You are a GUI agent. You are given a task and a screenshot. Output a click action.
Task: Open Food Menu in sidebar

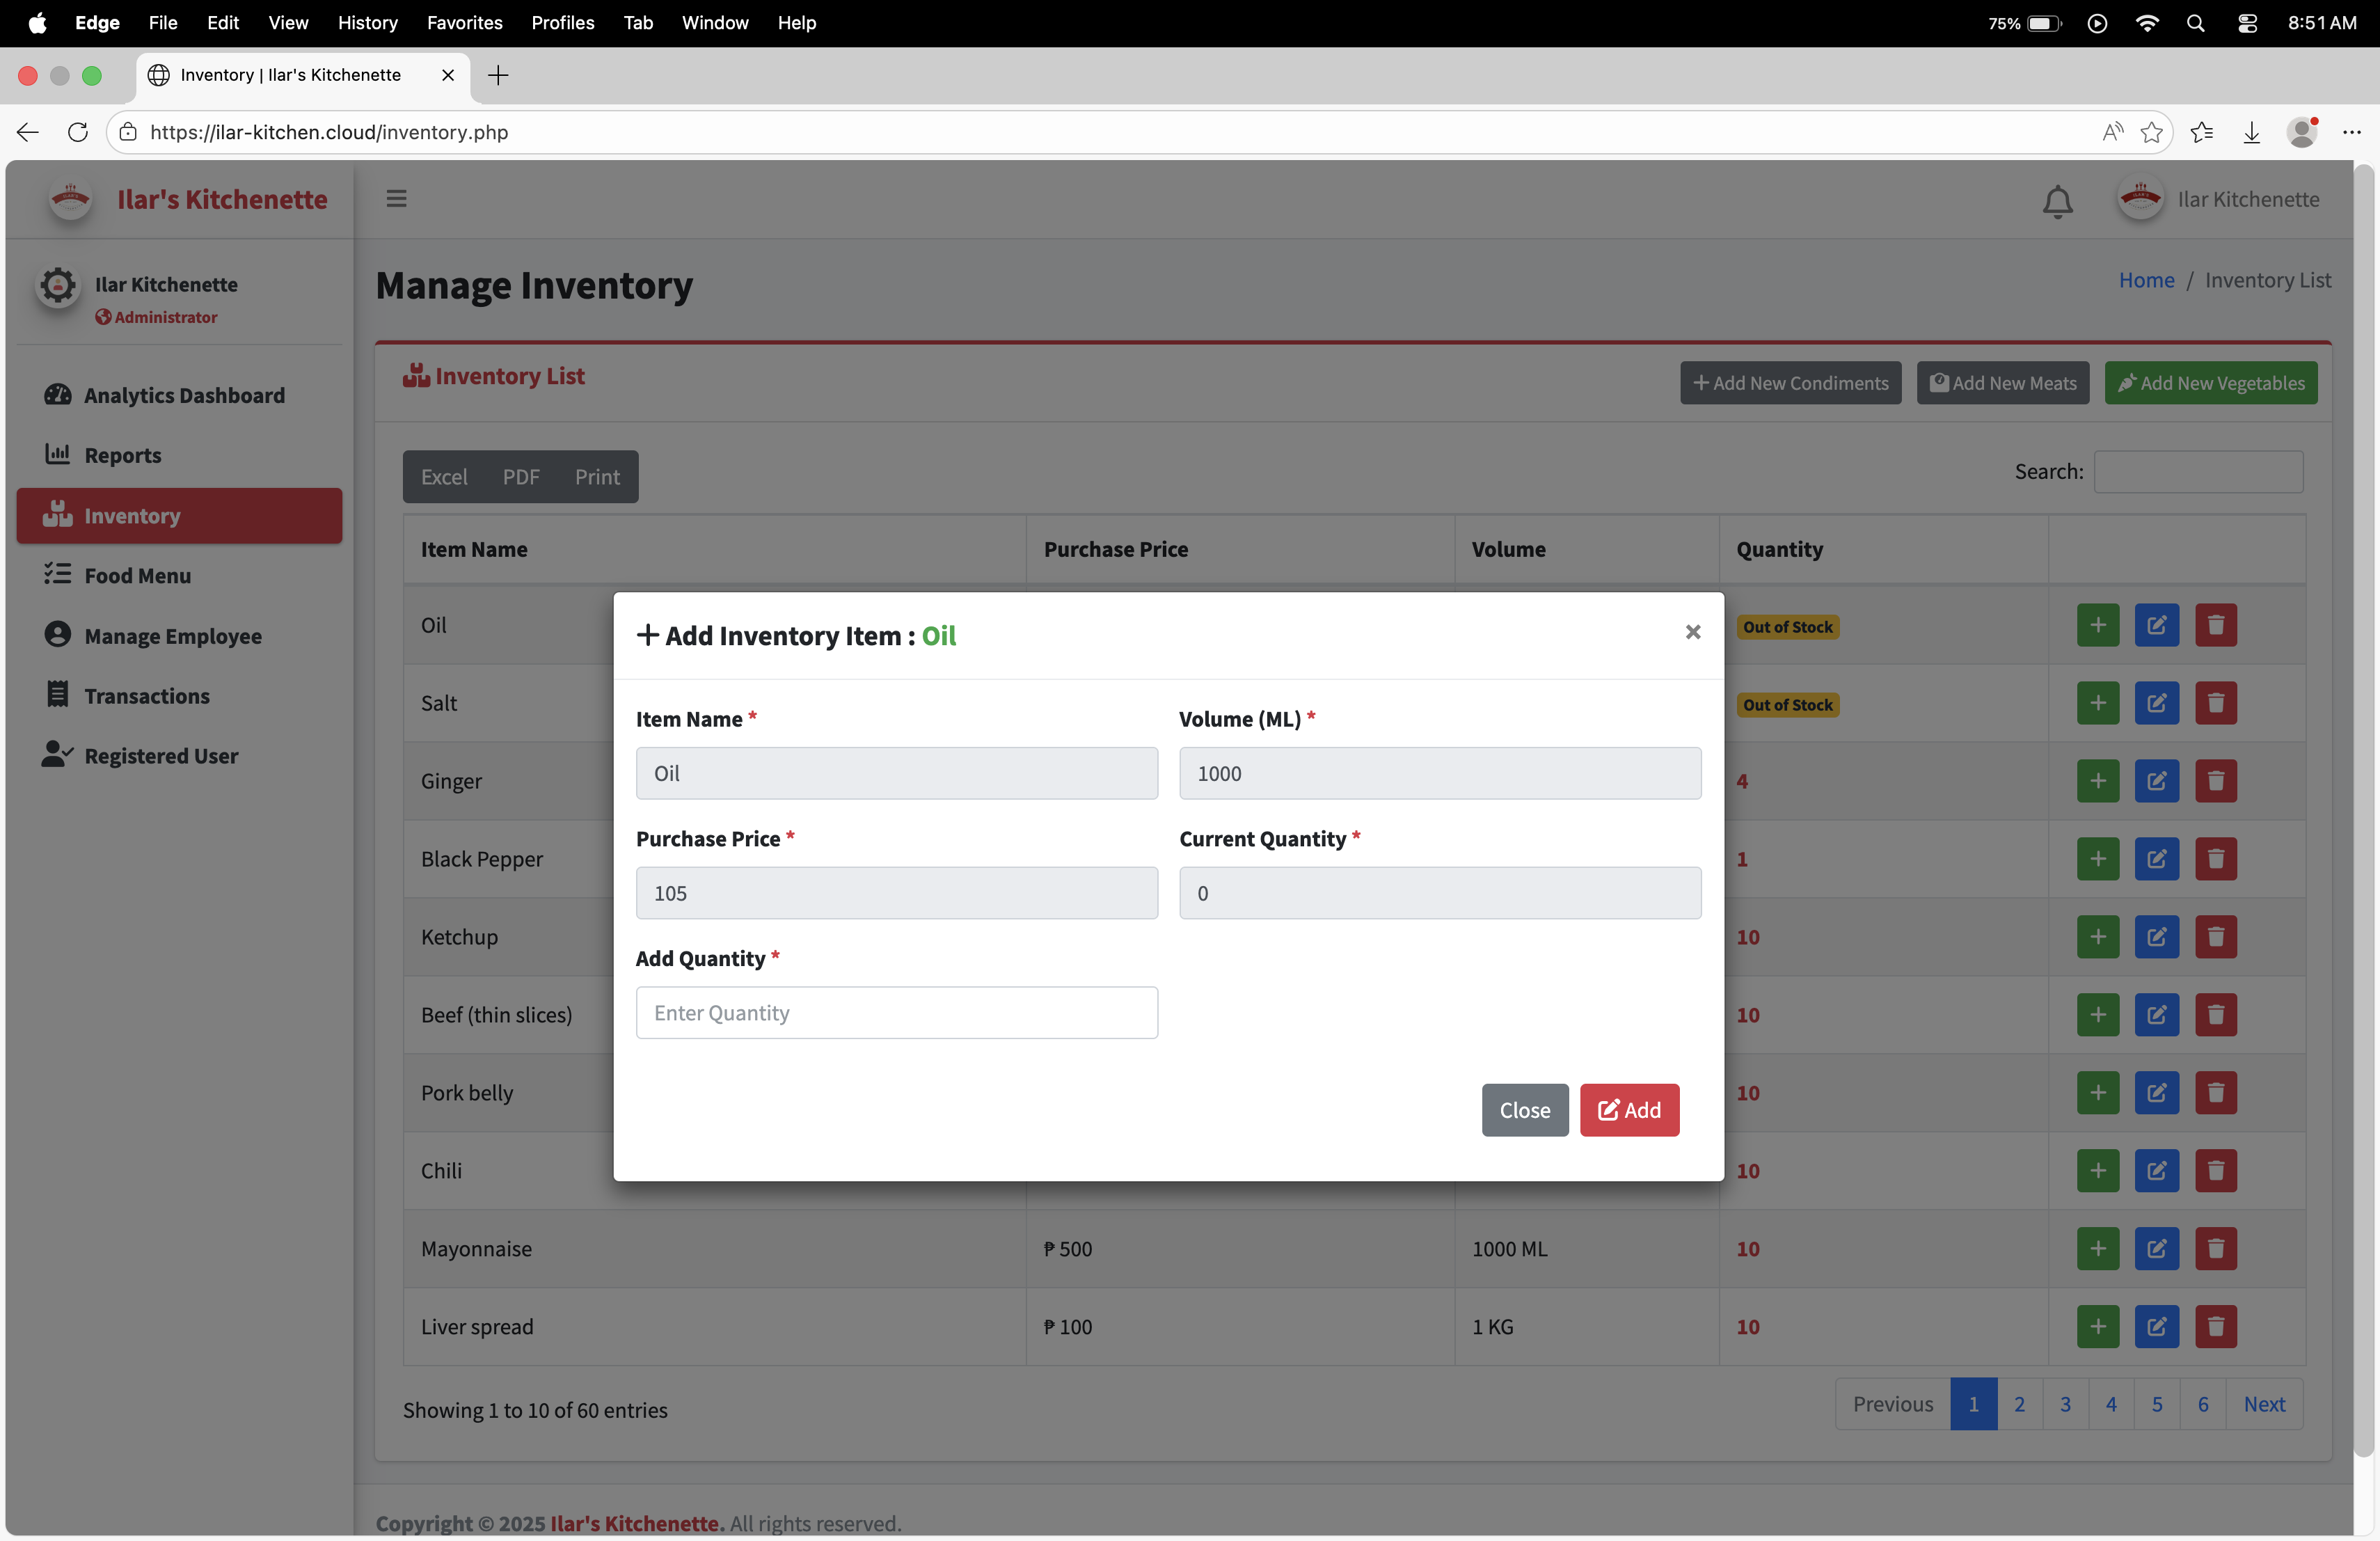tap(137, 575)
